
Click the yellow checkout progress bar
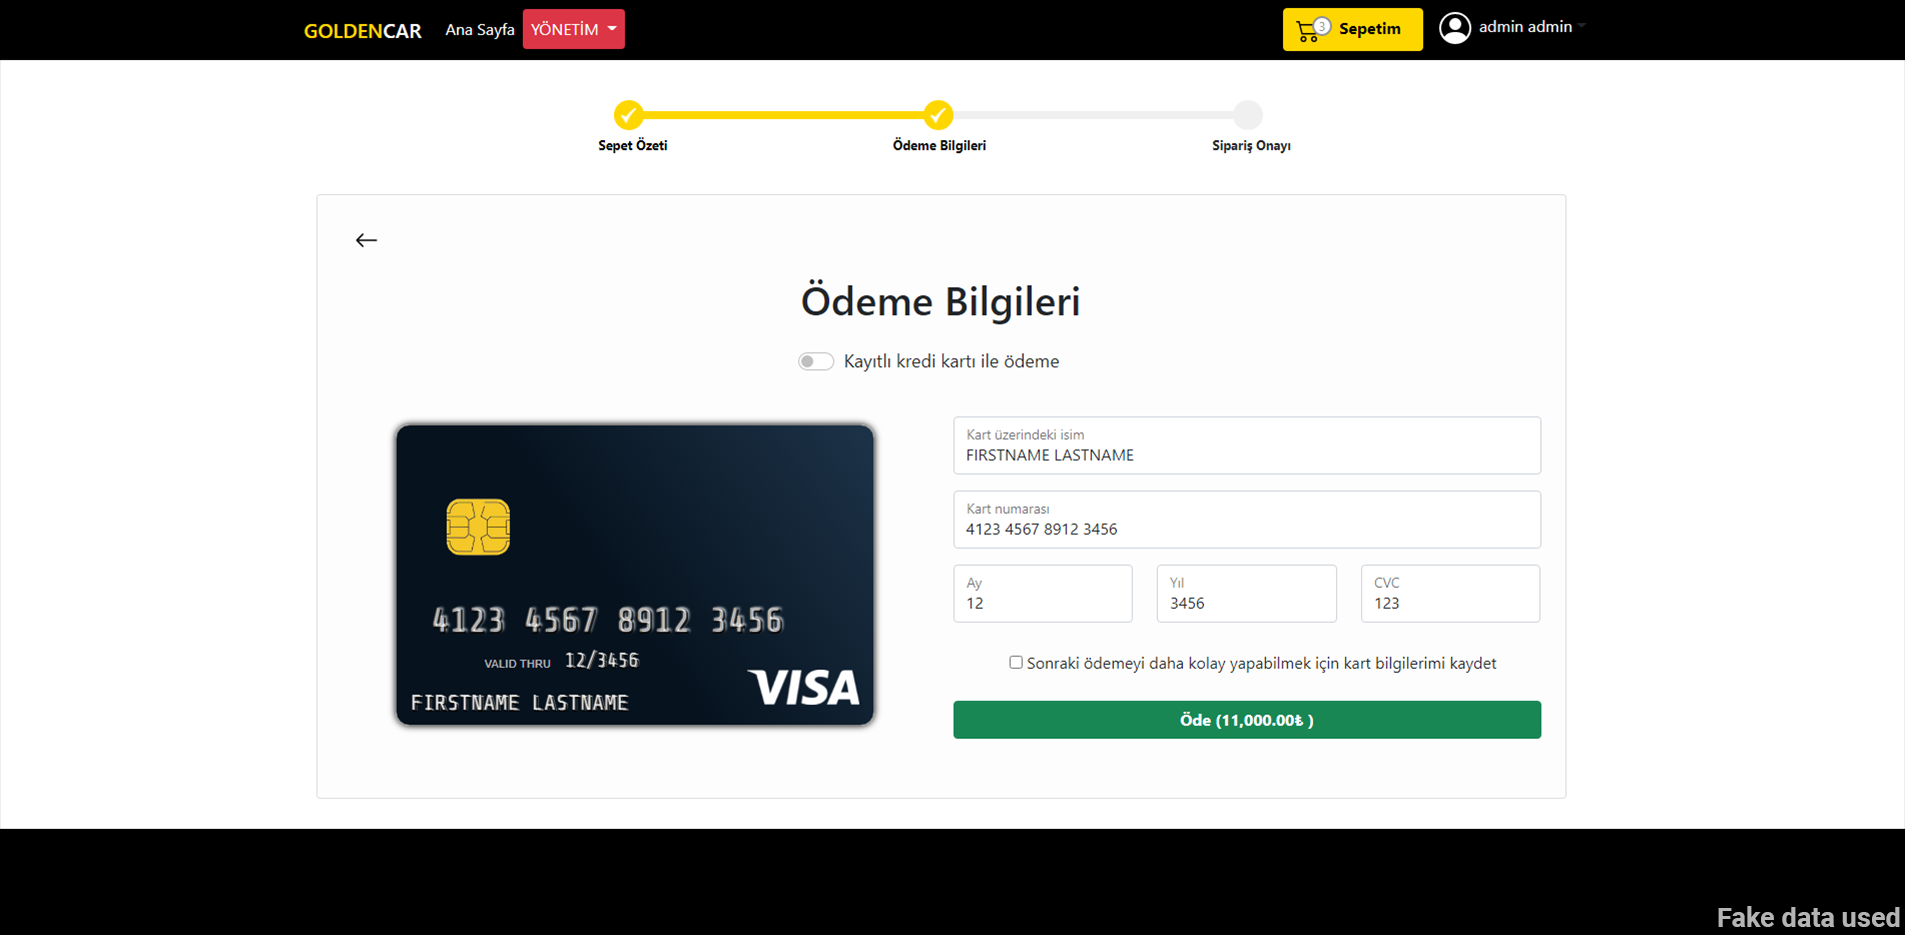[x=783, y=115]
